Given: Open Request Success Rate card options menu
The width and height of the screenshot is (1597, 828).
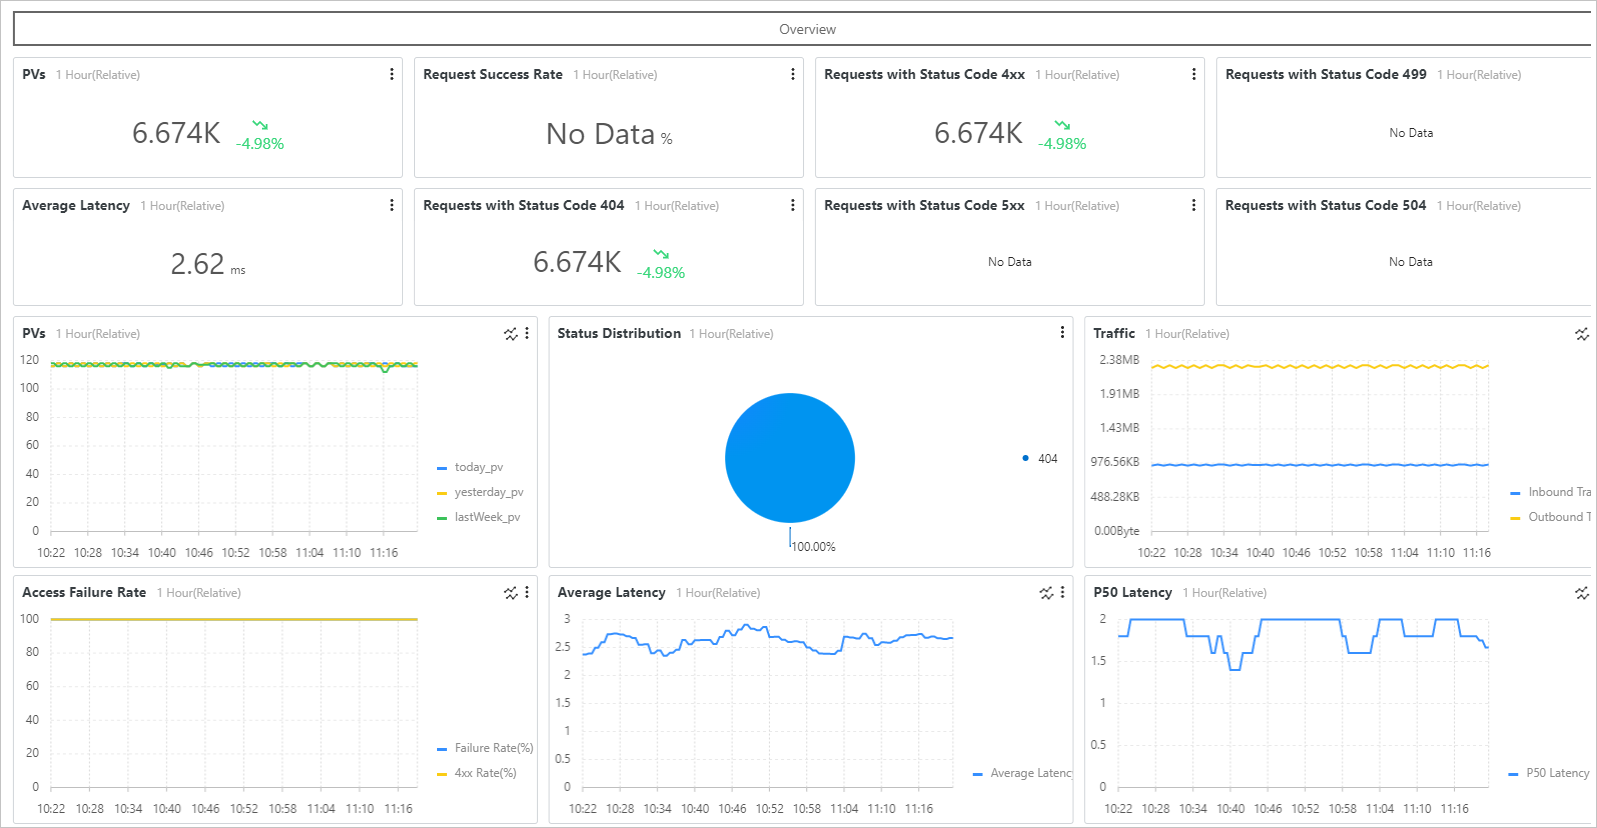Looking at the screenshot, I should pos(792,74).
